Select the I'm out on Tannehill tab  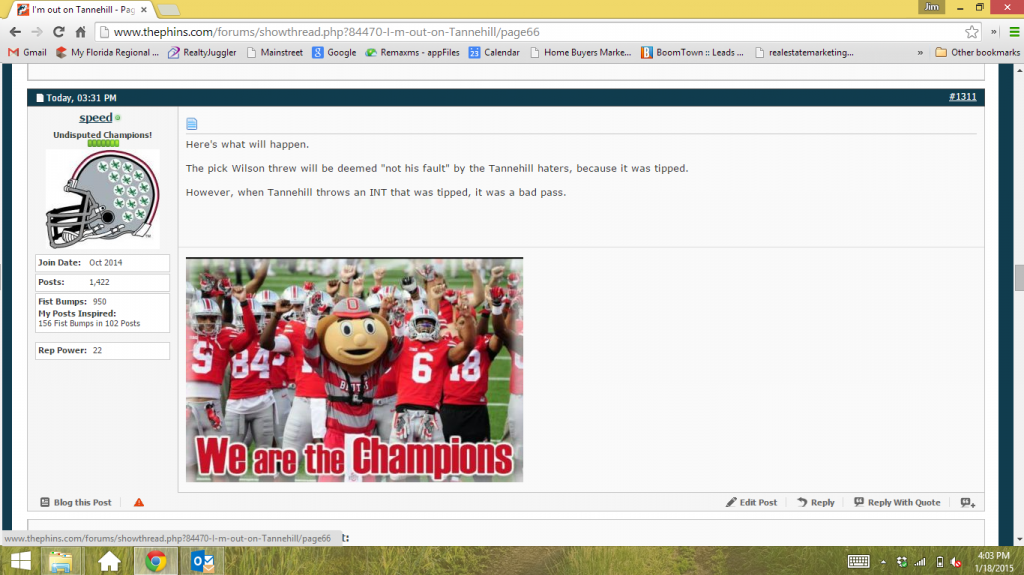[x=82, y=10]
